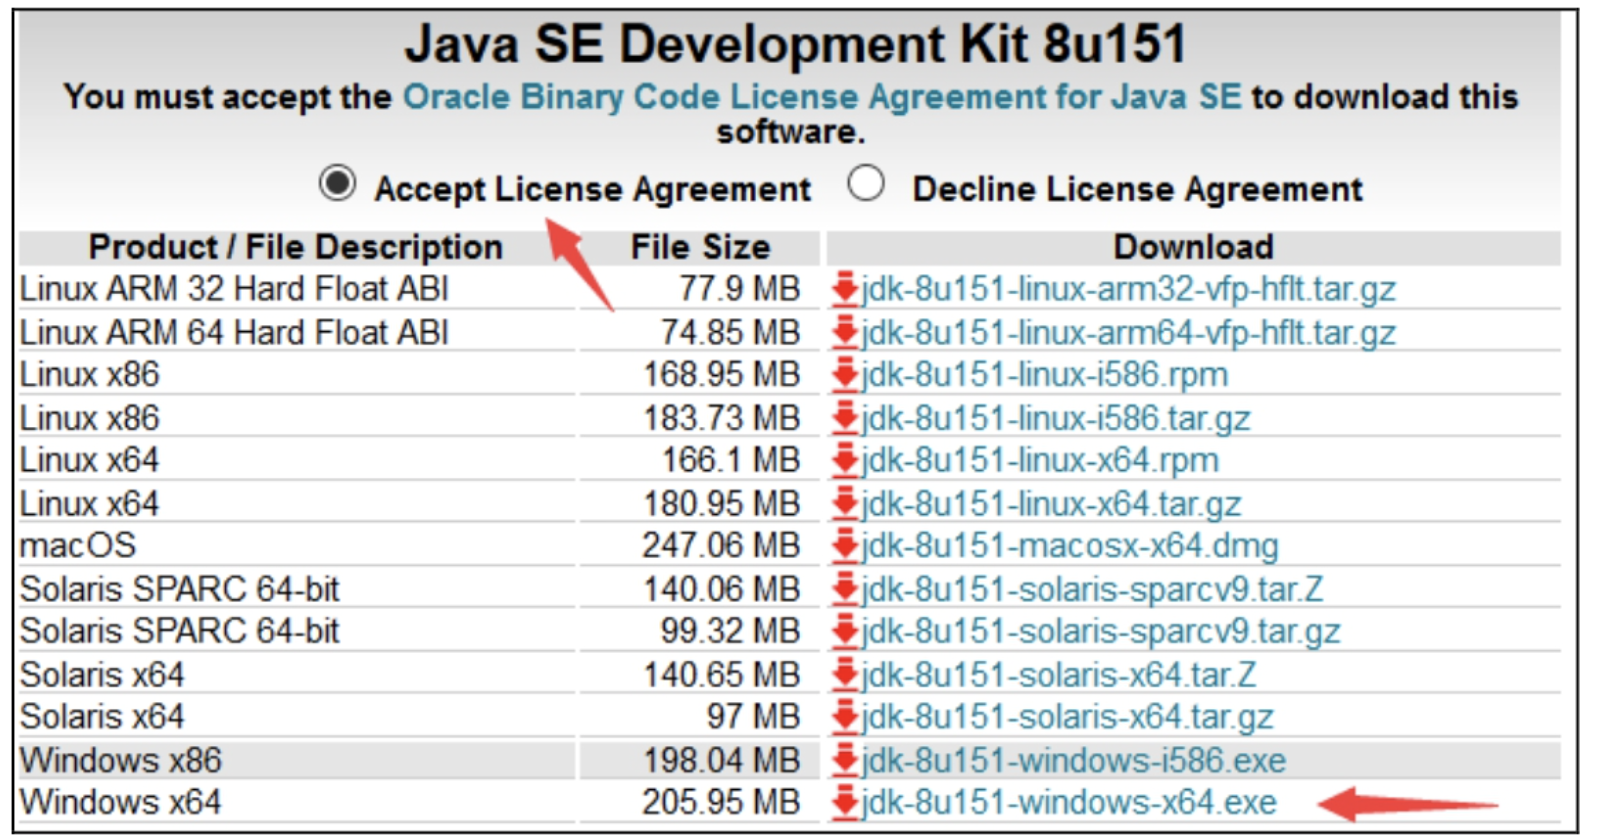Click the 140.06 MB file size
The image size is (1598, 840).
tap(721, 589)
